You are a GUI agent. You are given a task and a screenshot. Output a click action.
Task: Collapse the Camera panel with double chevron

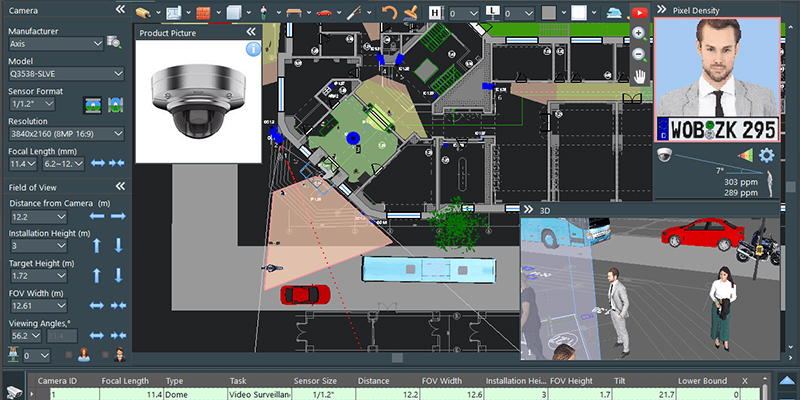pos(121,9)
